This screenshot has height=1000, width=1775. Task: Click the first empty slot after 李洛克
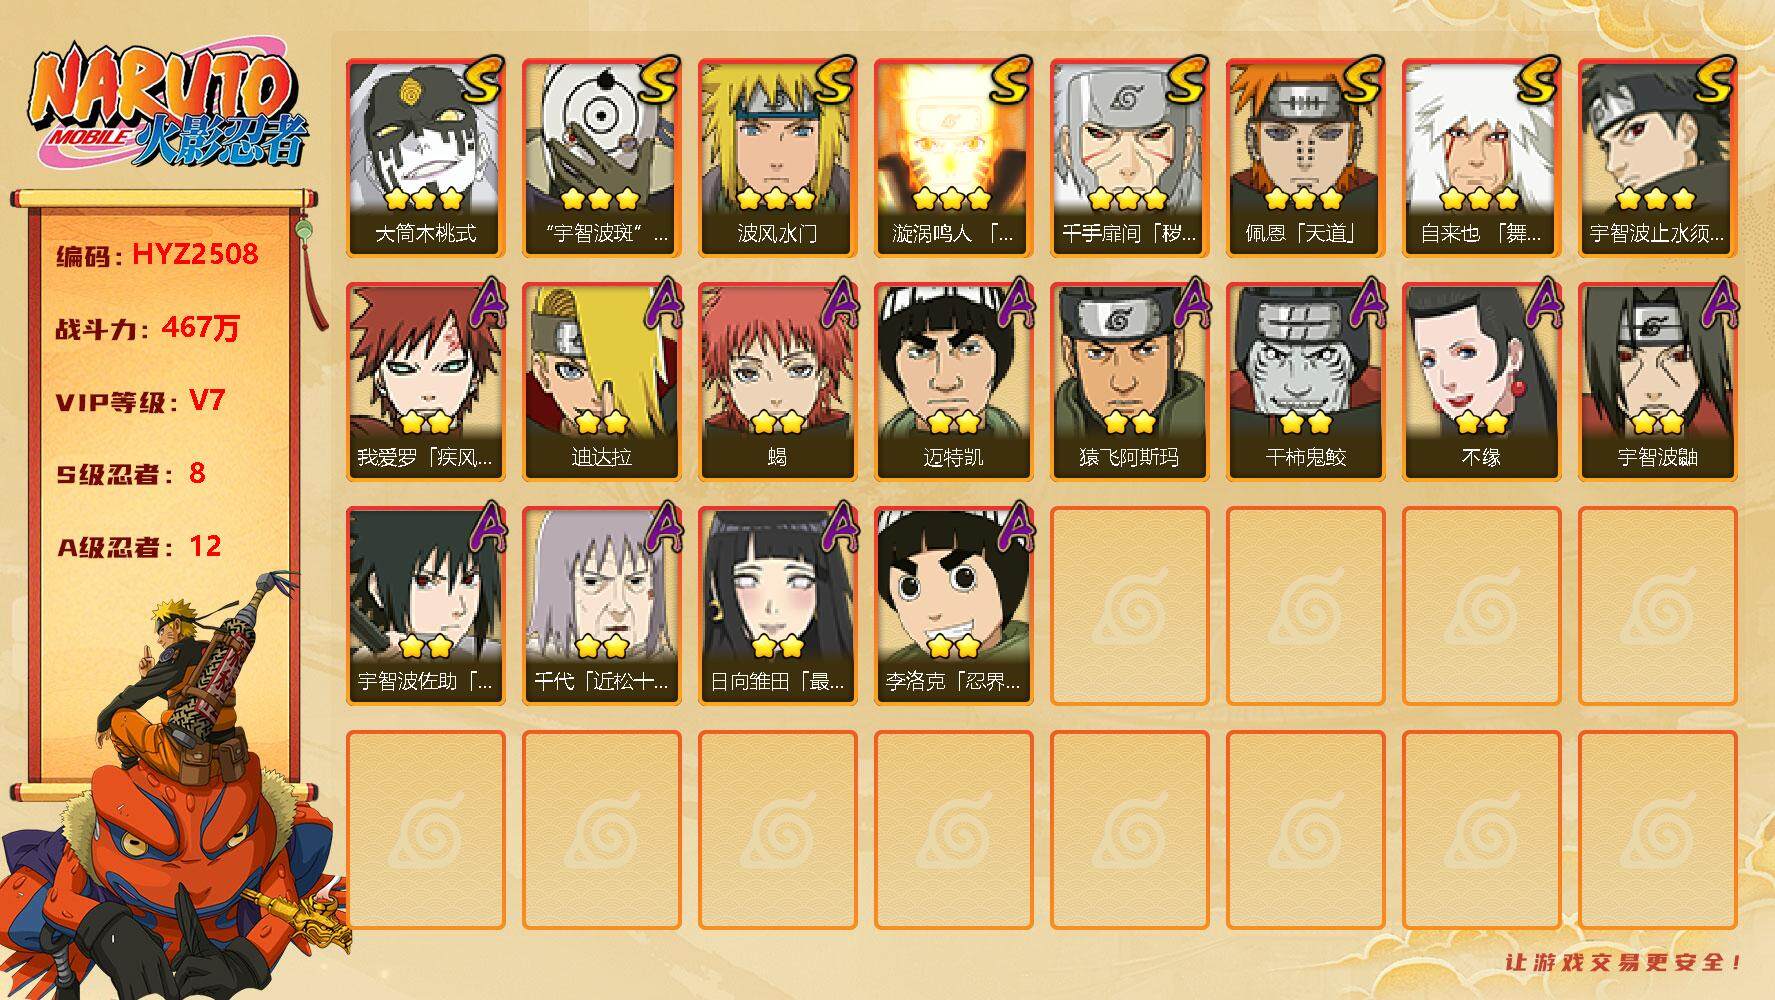1129,606
